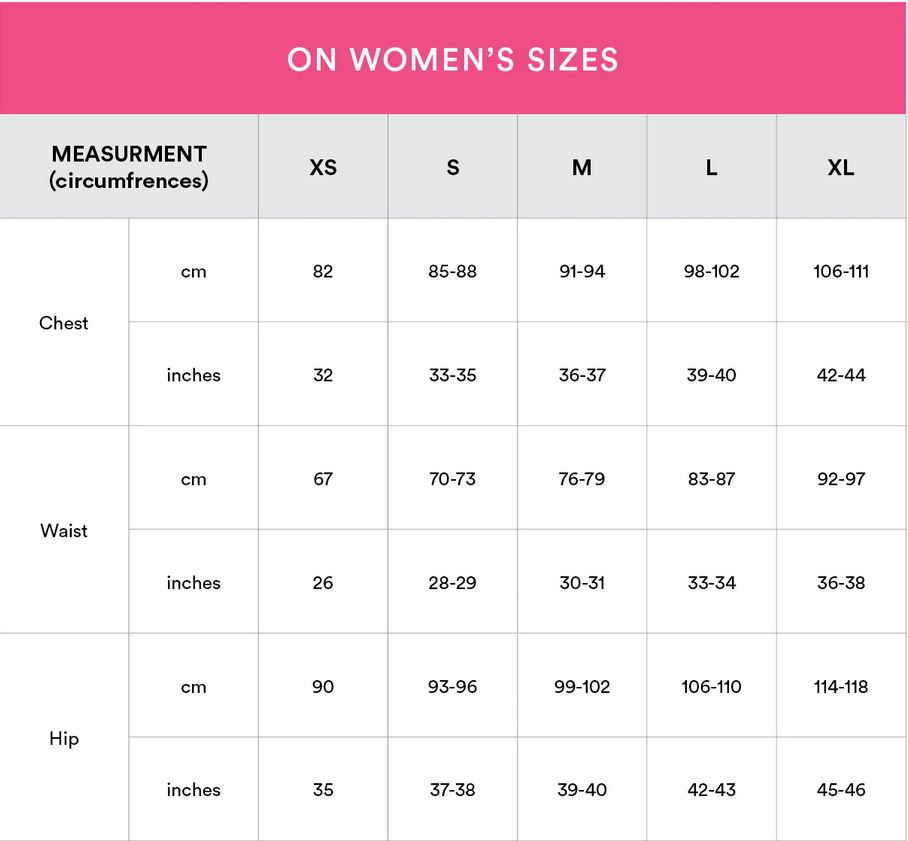Select the L size column header
This screenshot has height=841, width=908.
coord(712,167)
